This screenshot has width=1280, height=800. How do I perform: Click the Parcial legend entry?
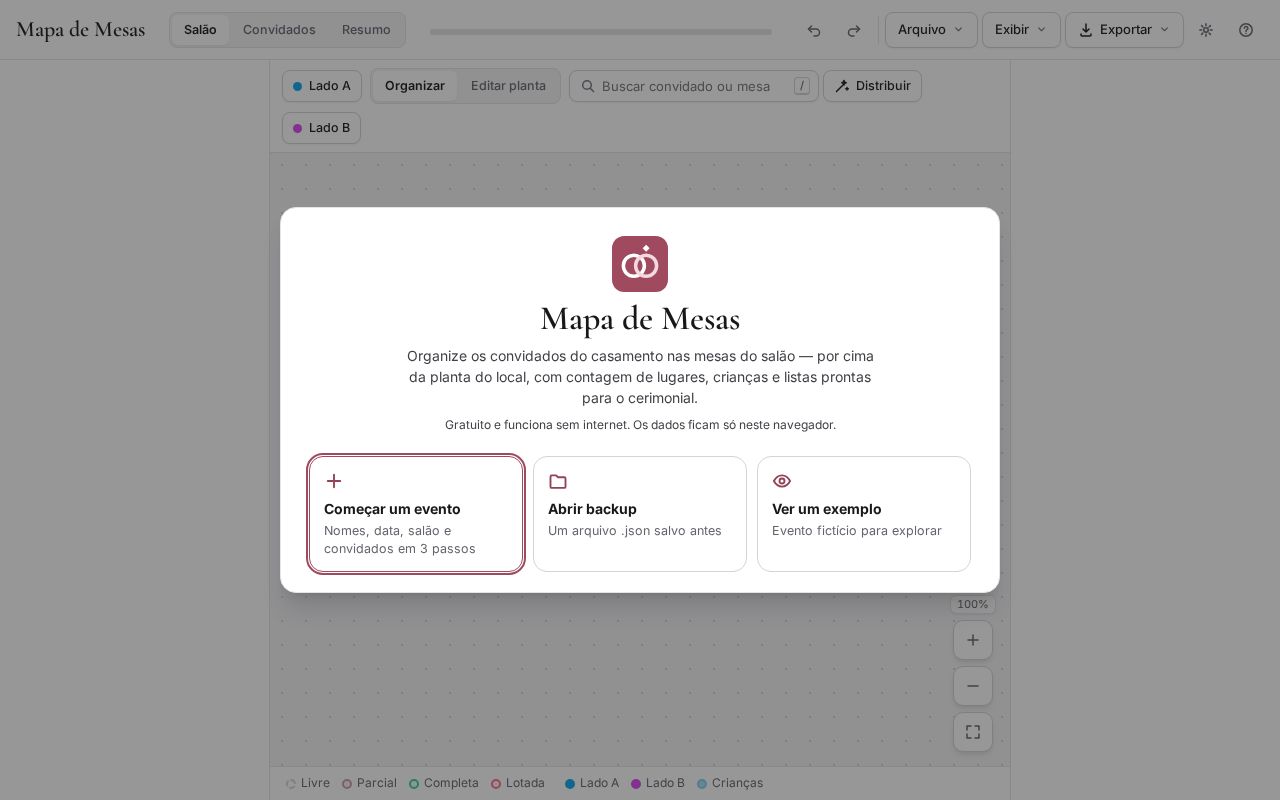click(x=369, y=783)
